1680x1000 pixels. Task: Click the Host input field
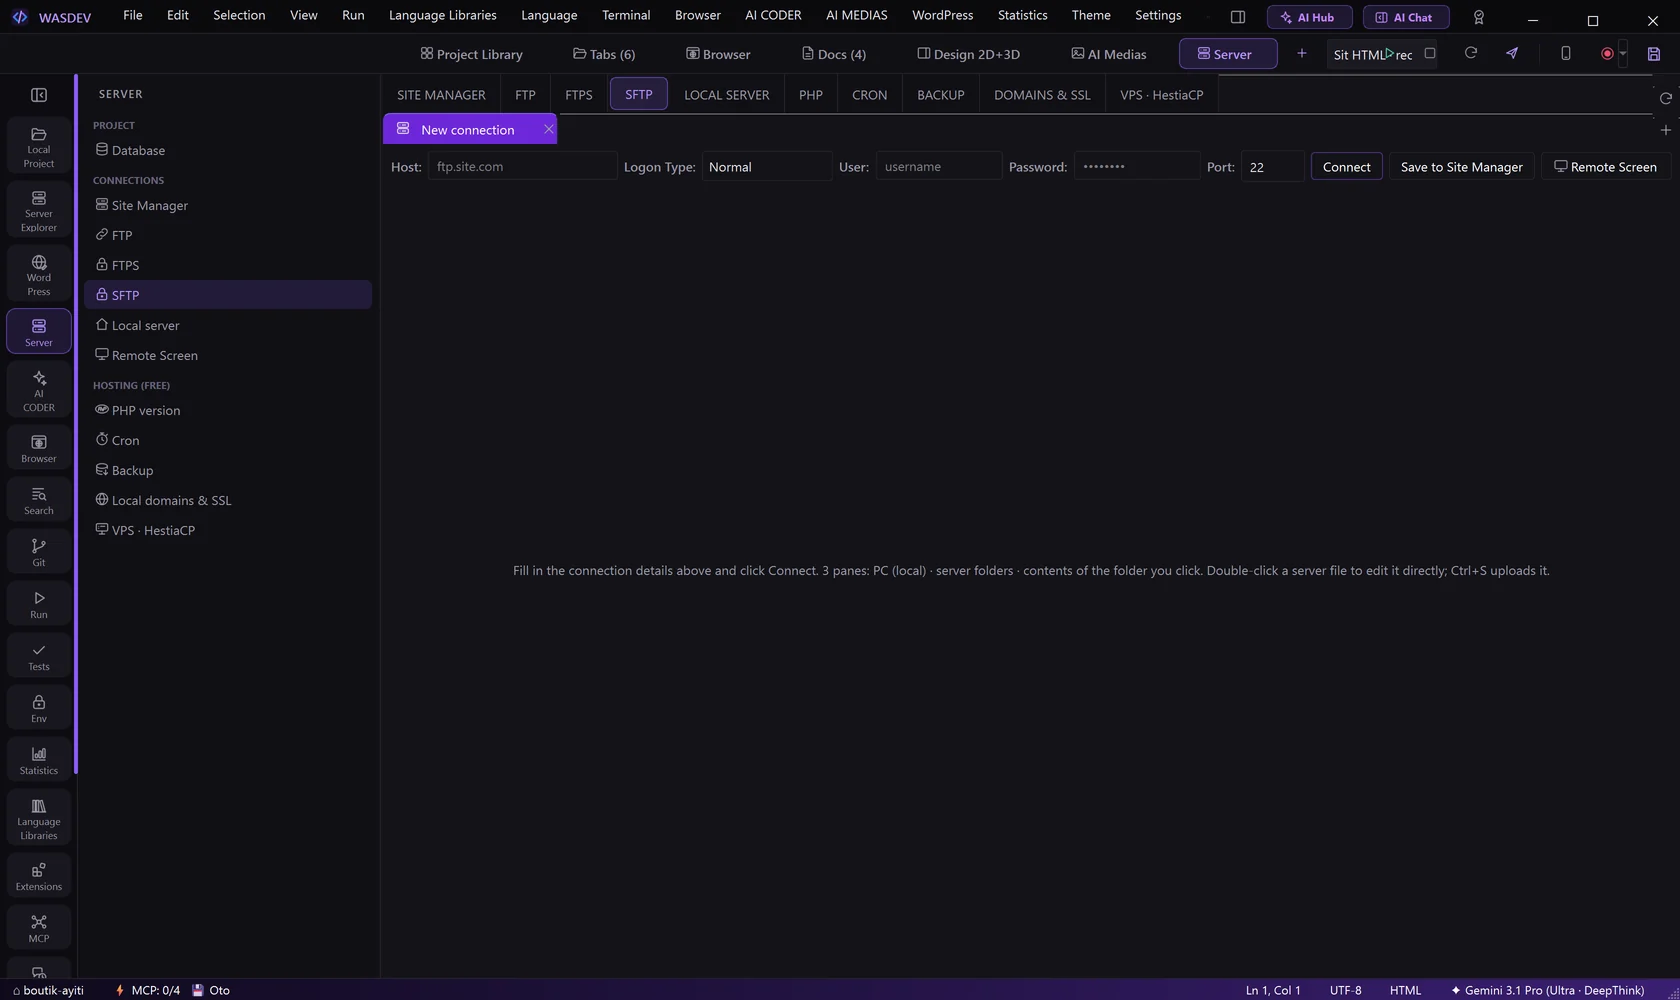click(522, 167)
